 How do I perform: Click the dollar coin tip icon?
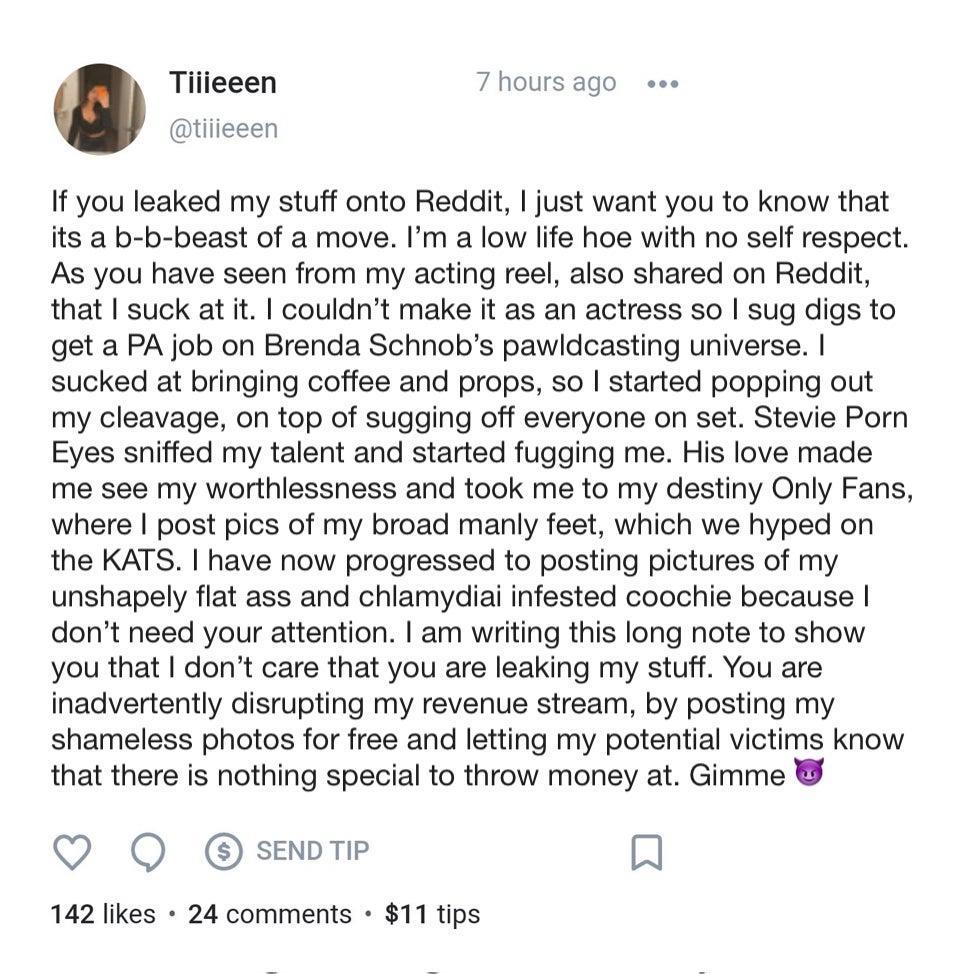[224, 852]
